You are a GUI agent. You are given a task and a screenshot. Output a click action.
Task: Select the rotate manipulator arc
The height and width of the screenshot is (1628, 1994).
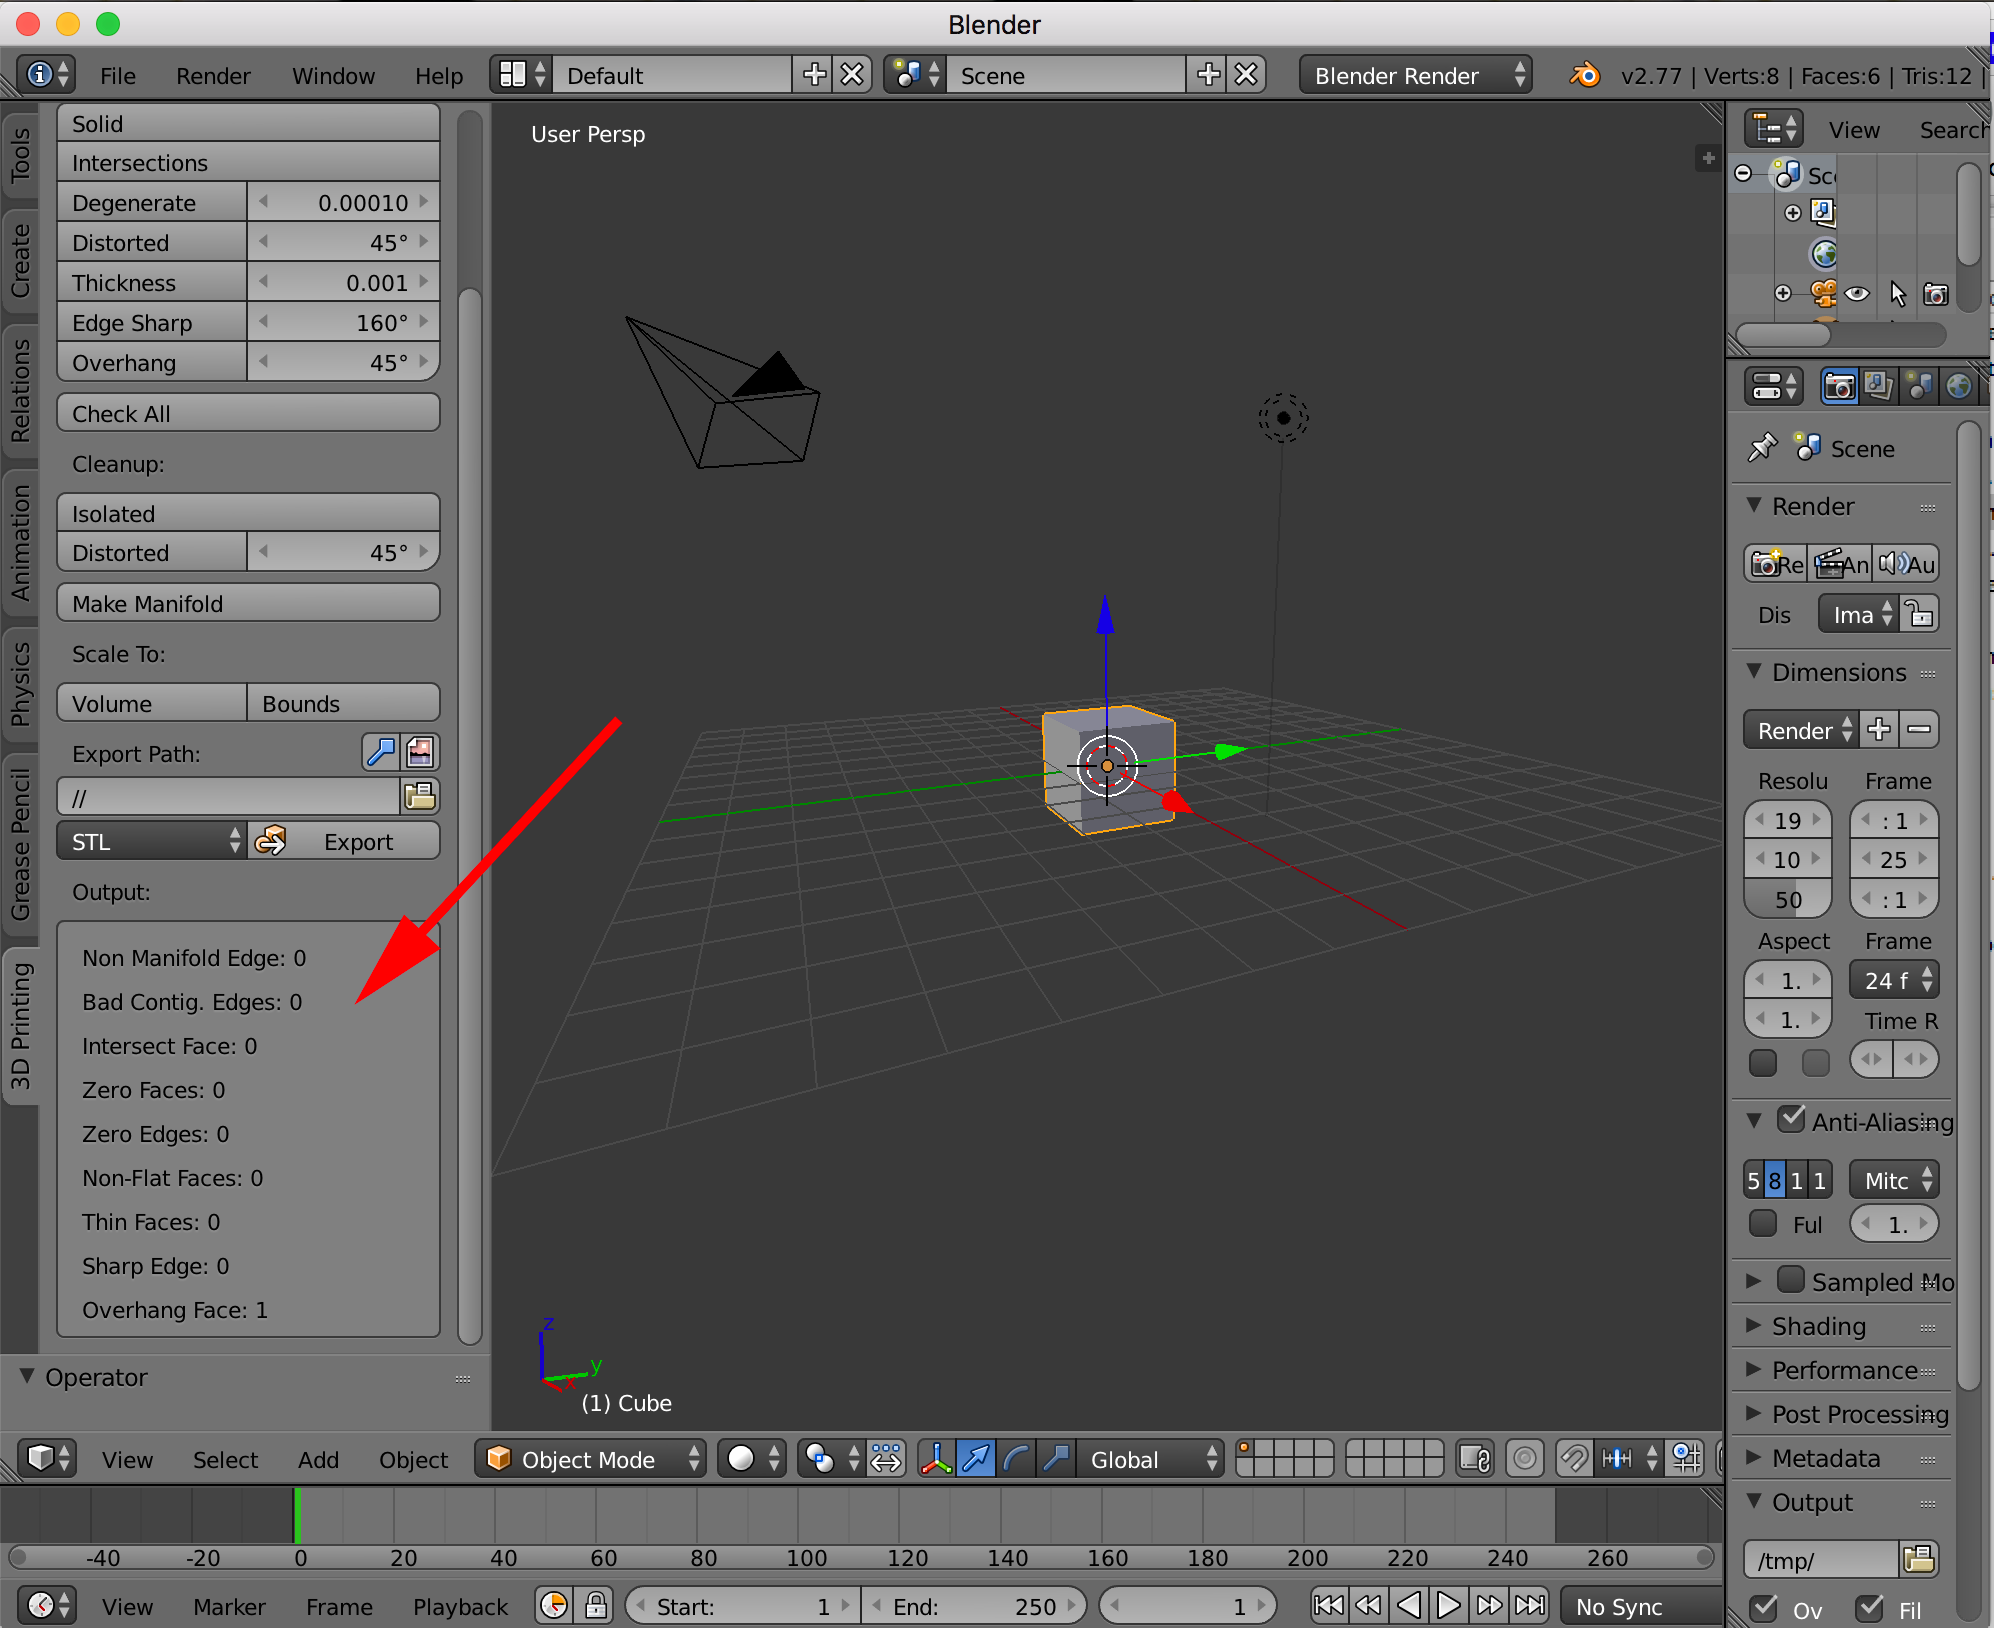point(1015,1459)
